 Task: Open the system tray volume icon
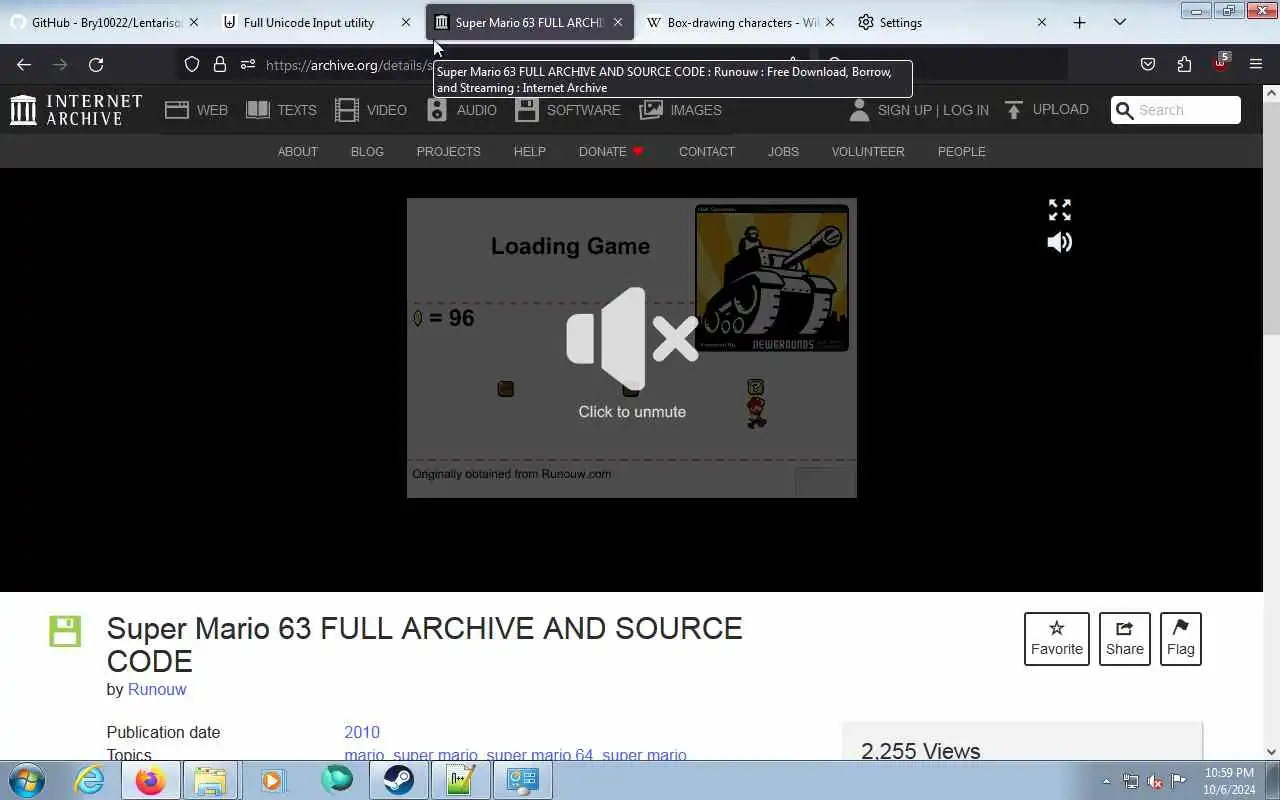click(x=1155, y=781)
